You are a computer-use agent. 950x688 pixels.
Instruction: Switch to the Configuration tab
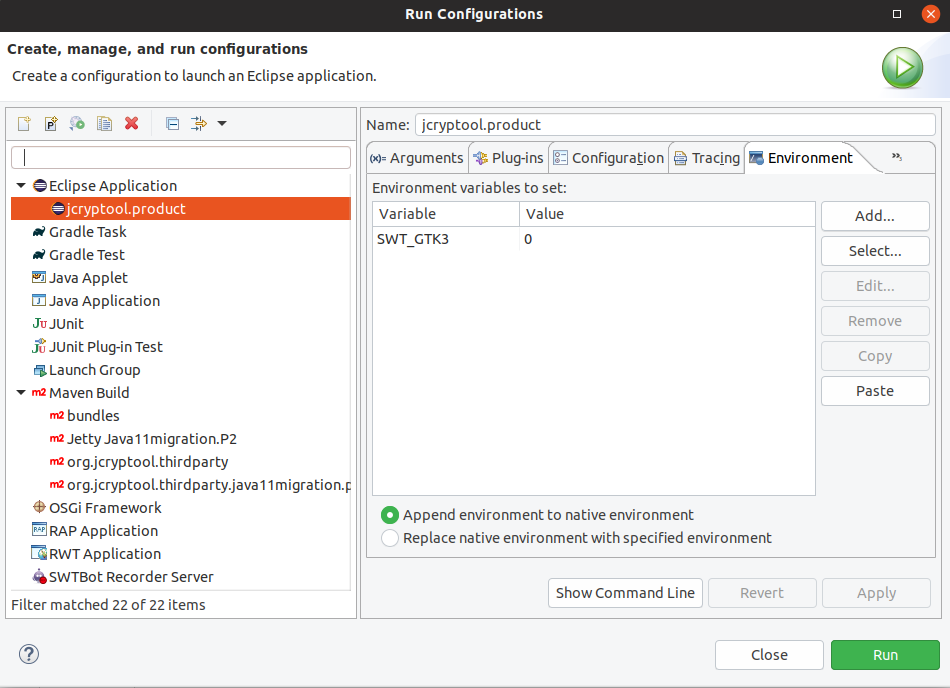pos(609,158)
